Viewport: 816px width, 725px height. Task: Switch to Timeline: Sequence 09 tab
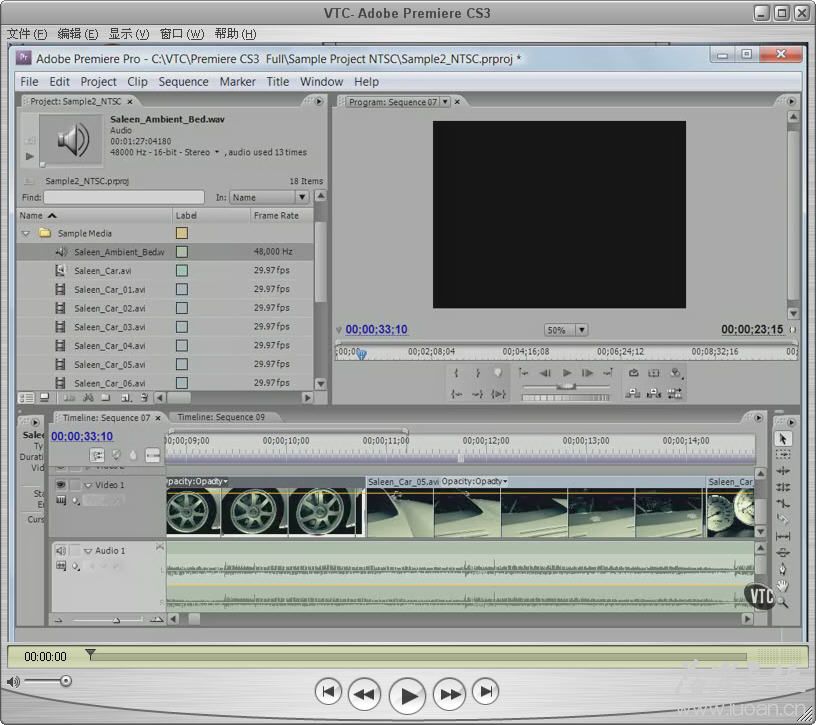coord(221,417)
